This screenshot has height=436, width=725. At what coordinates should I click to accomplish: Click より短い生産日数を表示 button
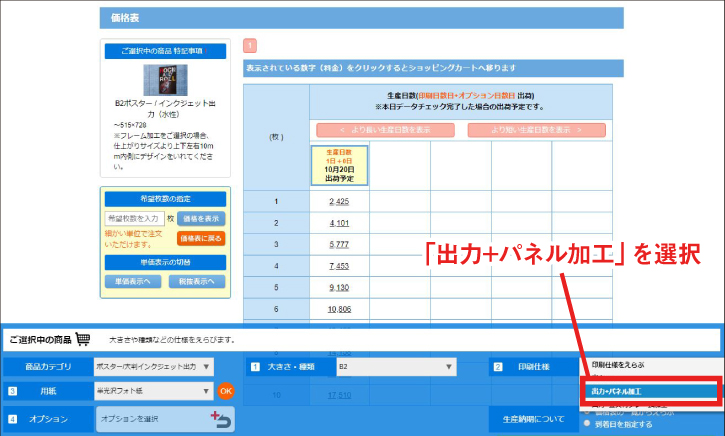(x=536, y=130)
